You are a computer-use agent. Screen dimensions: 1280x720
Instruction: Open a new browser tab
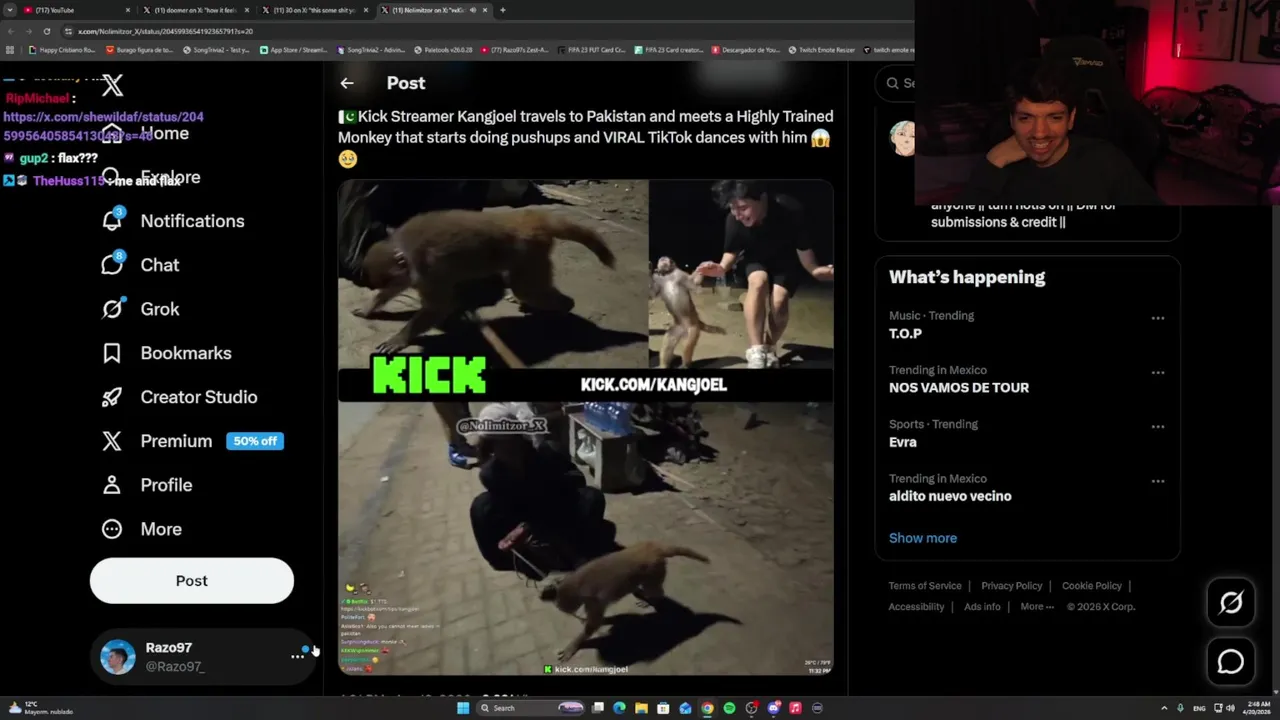pos(502,10)
